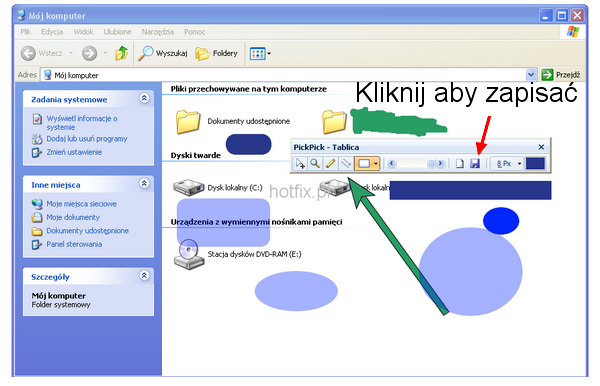Collapse the Szczegóły panel
This screenshot has height=386, width=600.
pyautogui.click(x=144, y=275)
